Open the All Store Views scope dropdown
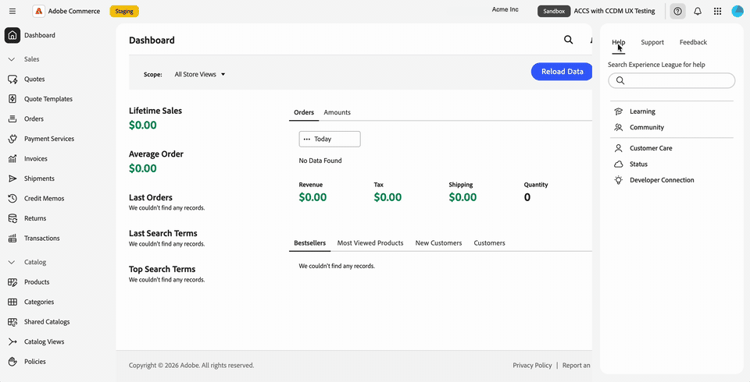The height and width of the screenshot is (382, 750). coord(200,74)
